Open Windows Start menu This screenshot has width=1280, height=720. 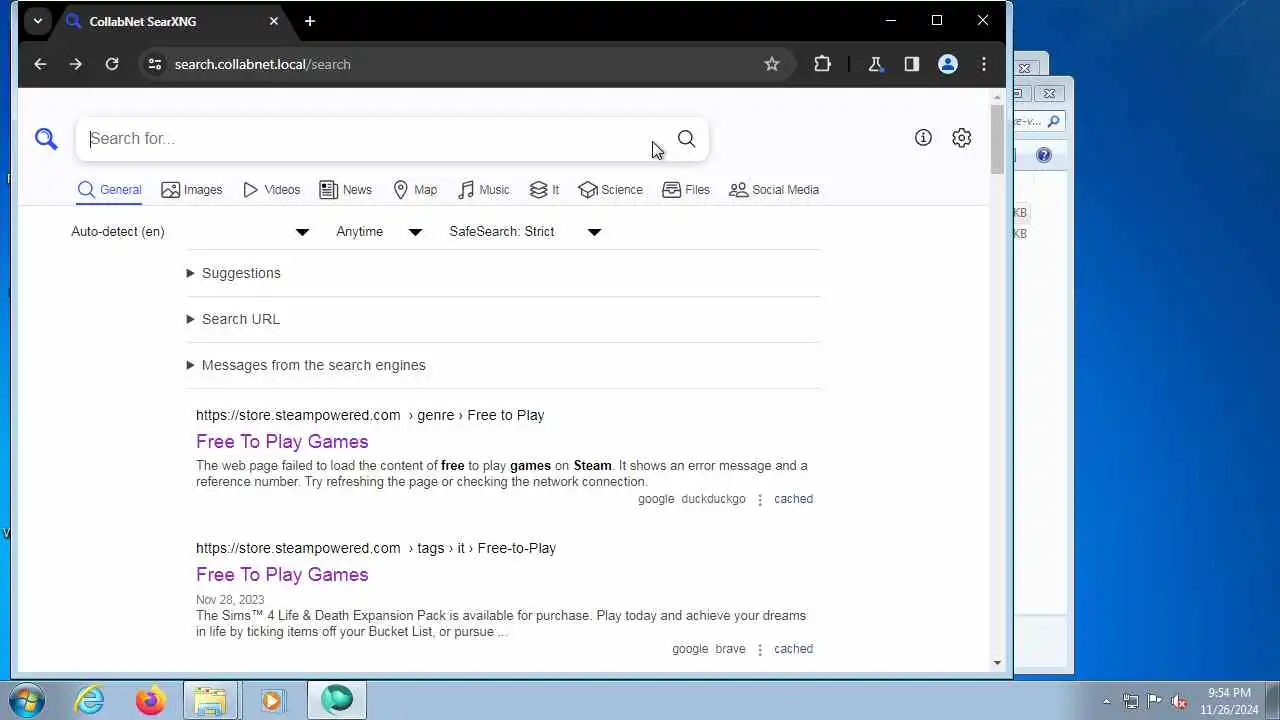(26, 700)
